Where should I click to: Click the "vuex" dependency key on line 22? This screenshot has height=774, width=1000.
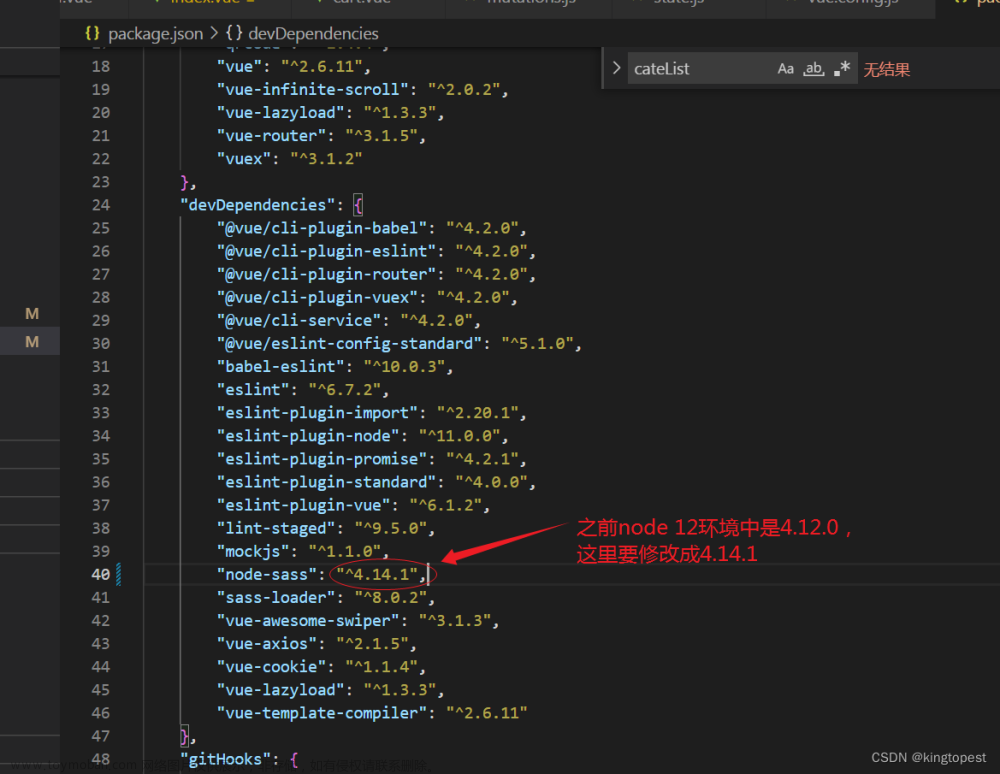[x=244, y=159]
